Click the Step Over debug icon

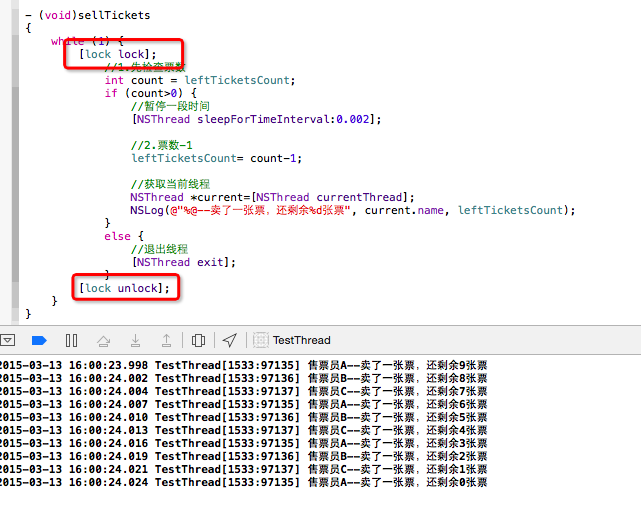pyautogui.click(x=103, y=340)
